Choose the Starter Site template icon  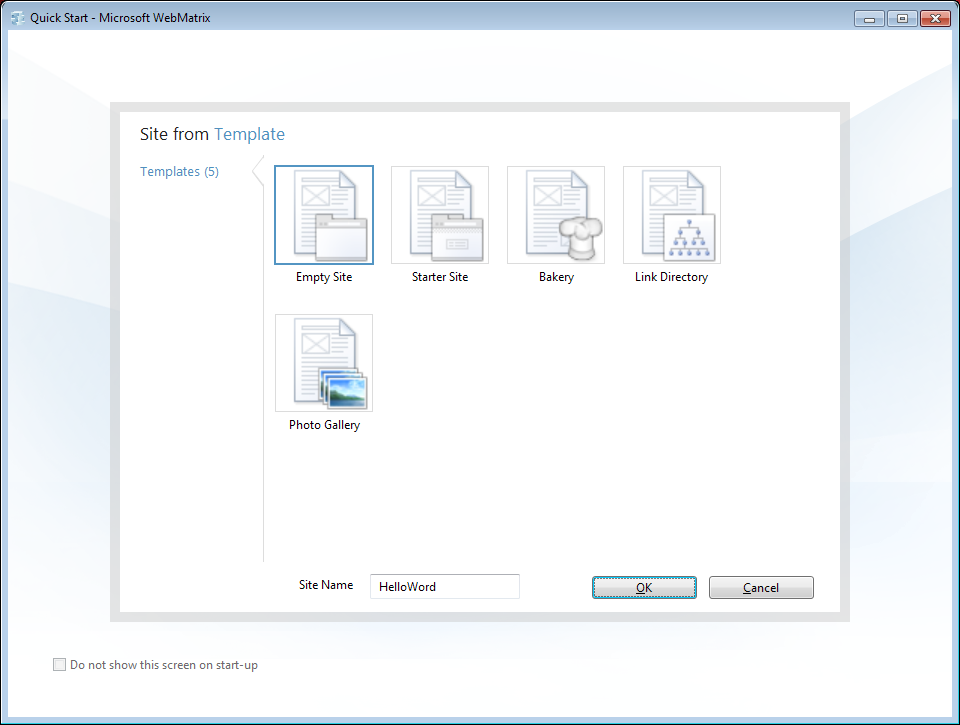point(440,215)
